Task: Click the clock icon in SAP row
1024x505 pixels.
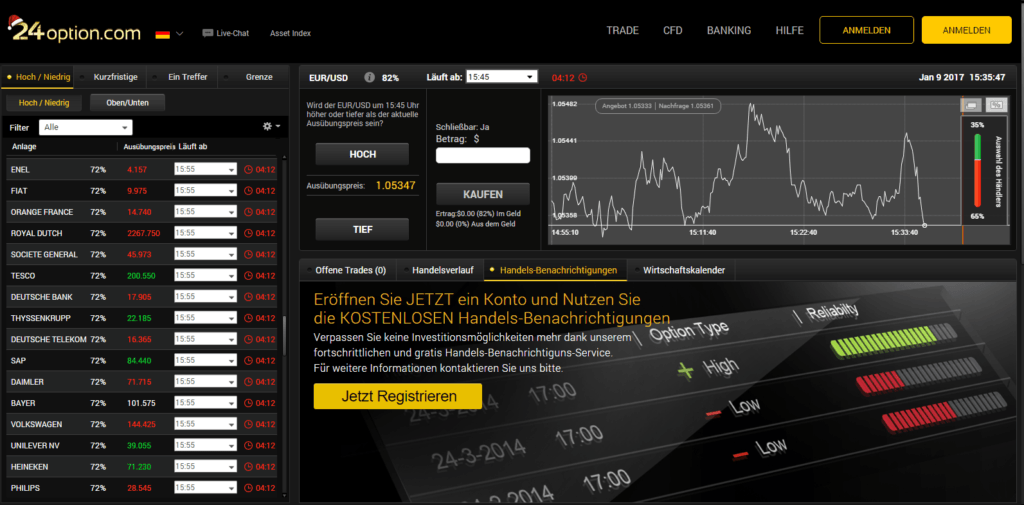Action: [248, 361]
